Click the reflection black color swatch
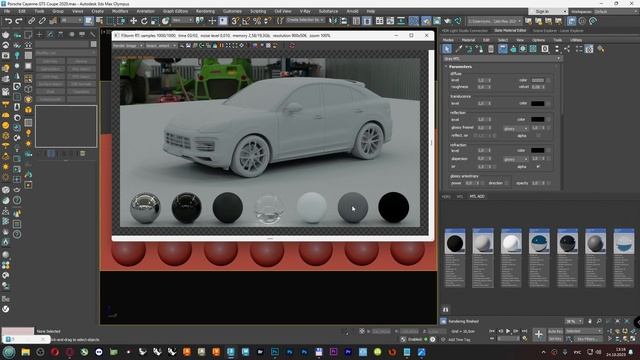This screenshot has width=640, height=360. tap(537, 120)
